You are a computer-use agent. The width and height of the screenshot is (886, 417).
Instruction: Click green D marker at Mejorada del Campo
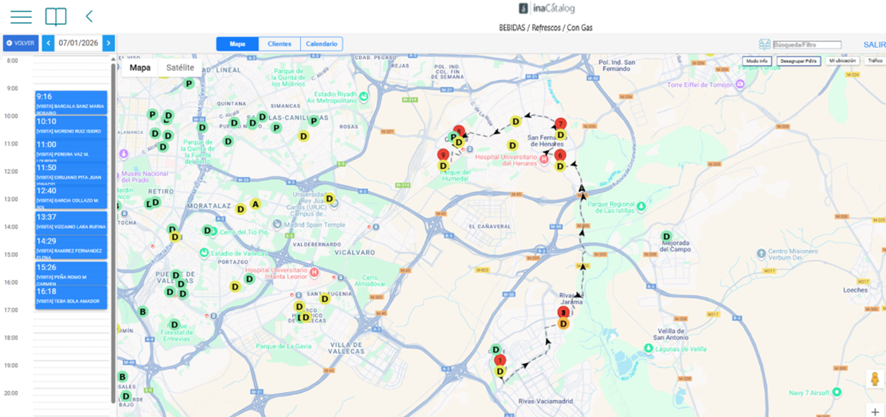(x=667, y=236)
